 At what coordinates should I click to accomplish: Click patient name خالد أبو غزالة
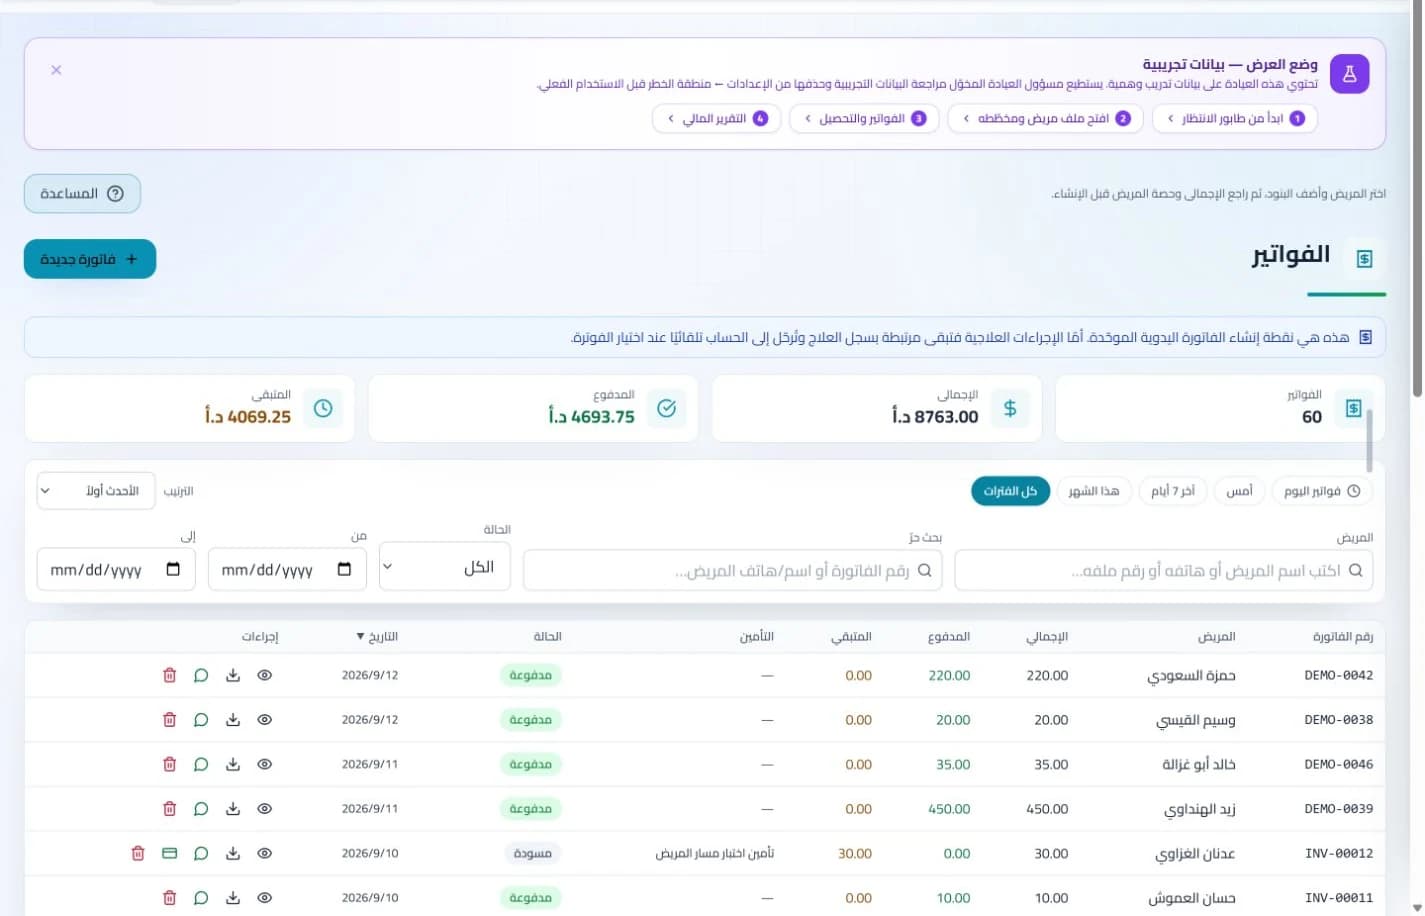point(1199,765)
